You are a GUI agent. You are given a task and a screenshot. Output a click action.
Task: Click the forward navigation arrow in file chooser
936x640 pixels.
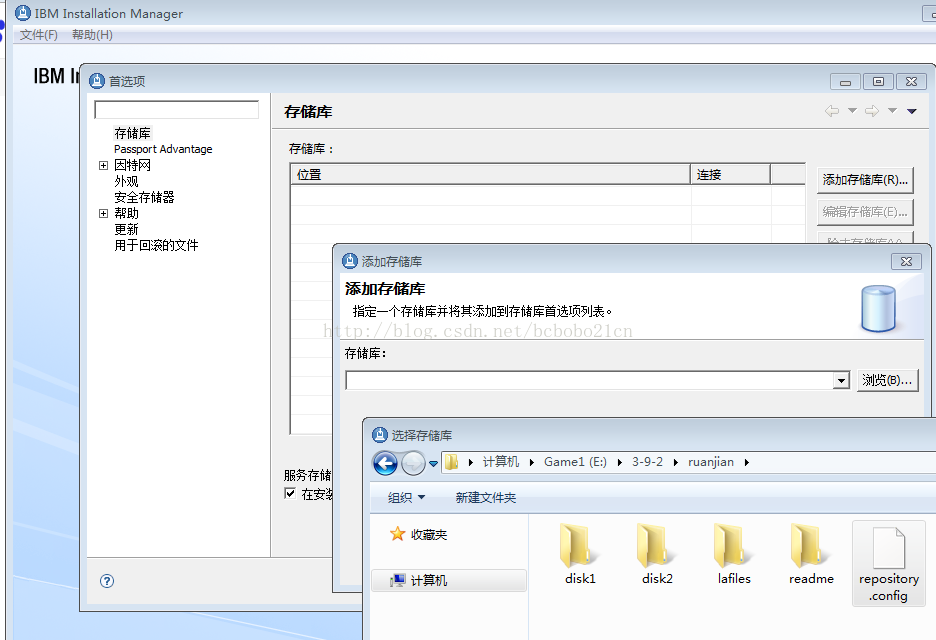coord(413,463)
